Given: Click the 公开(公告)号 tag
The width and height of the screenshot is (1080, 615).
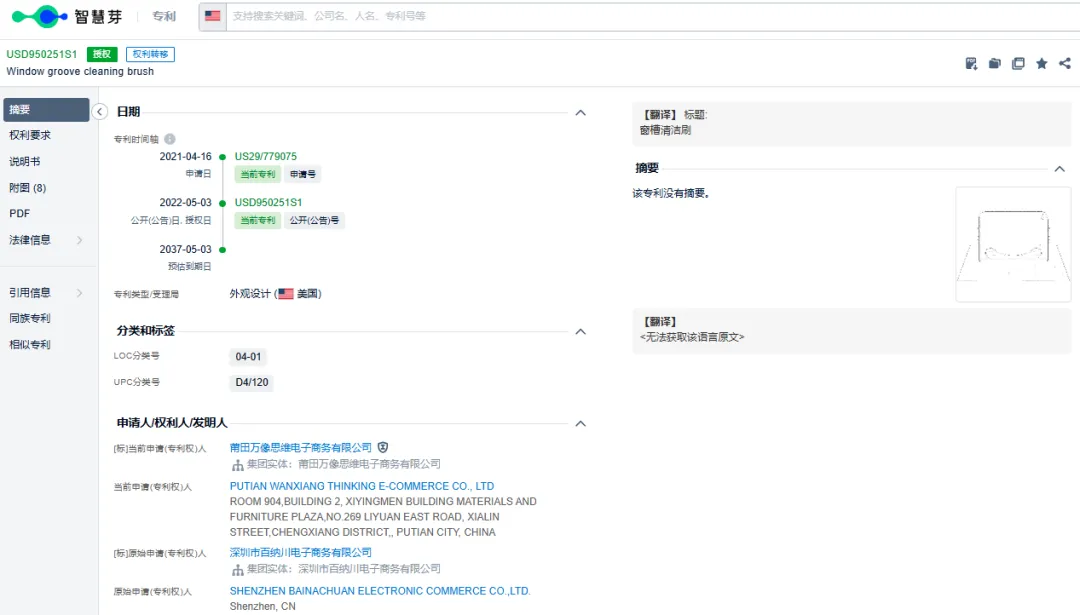Looking at the screenshot, I should click(314, 220).
